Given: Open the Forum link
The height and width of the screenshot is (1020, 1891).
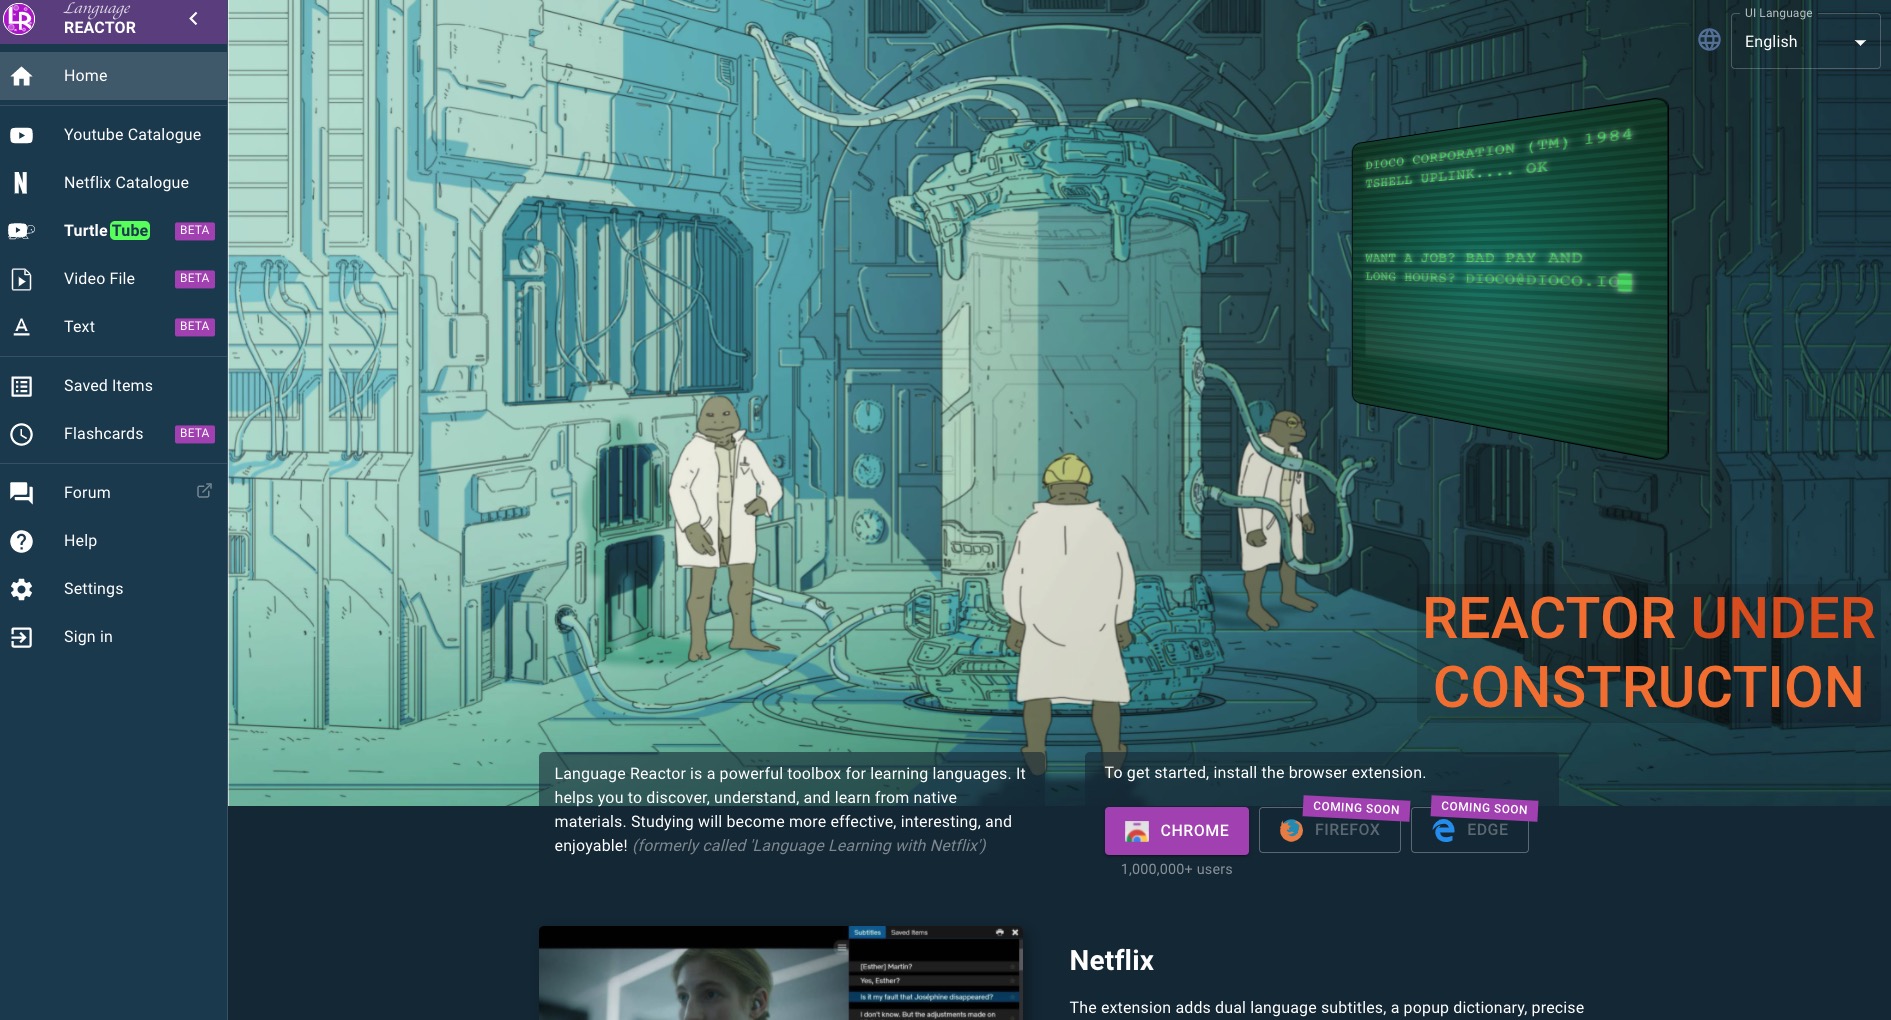Looking at the screenshot, I should [114, 493].
